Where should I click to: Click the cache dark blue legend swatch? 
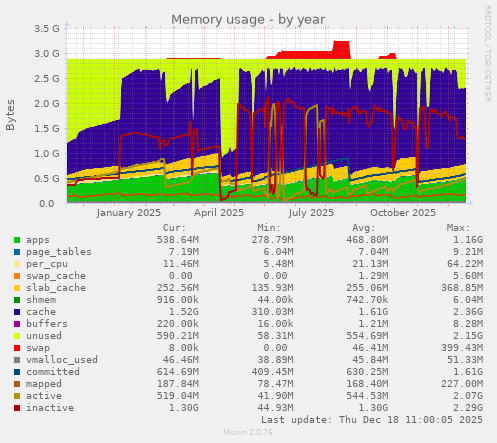(17, 312)
